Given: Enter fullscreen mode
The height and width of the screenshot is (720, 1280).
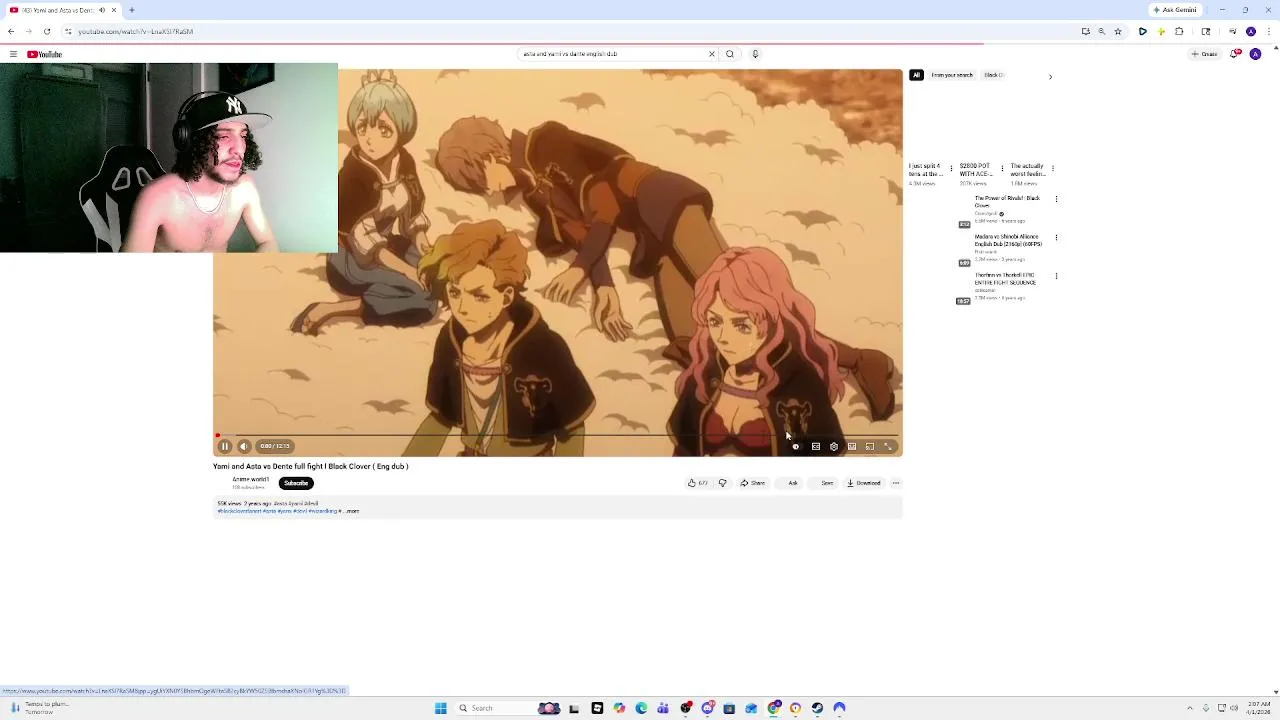Looking at the screenshot, I should tap(888, 447).
